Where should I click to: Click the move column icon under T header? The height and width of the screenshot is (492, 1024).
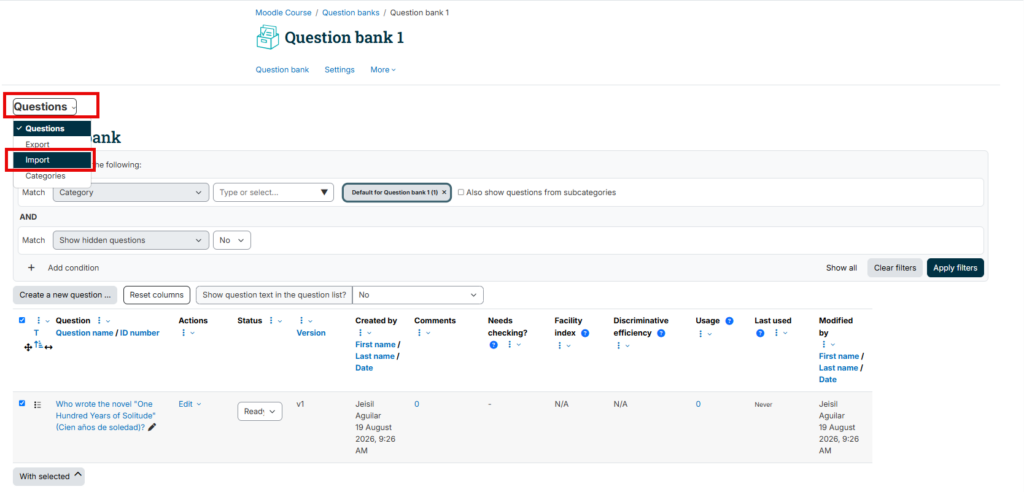point(27,348)
